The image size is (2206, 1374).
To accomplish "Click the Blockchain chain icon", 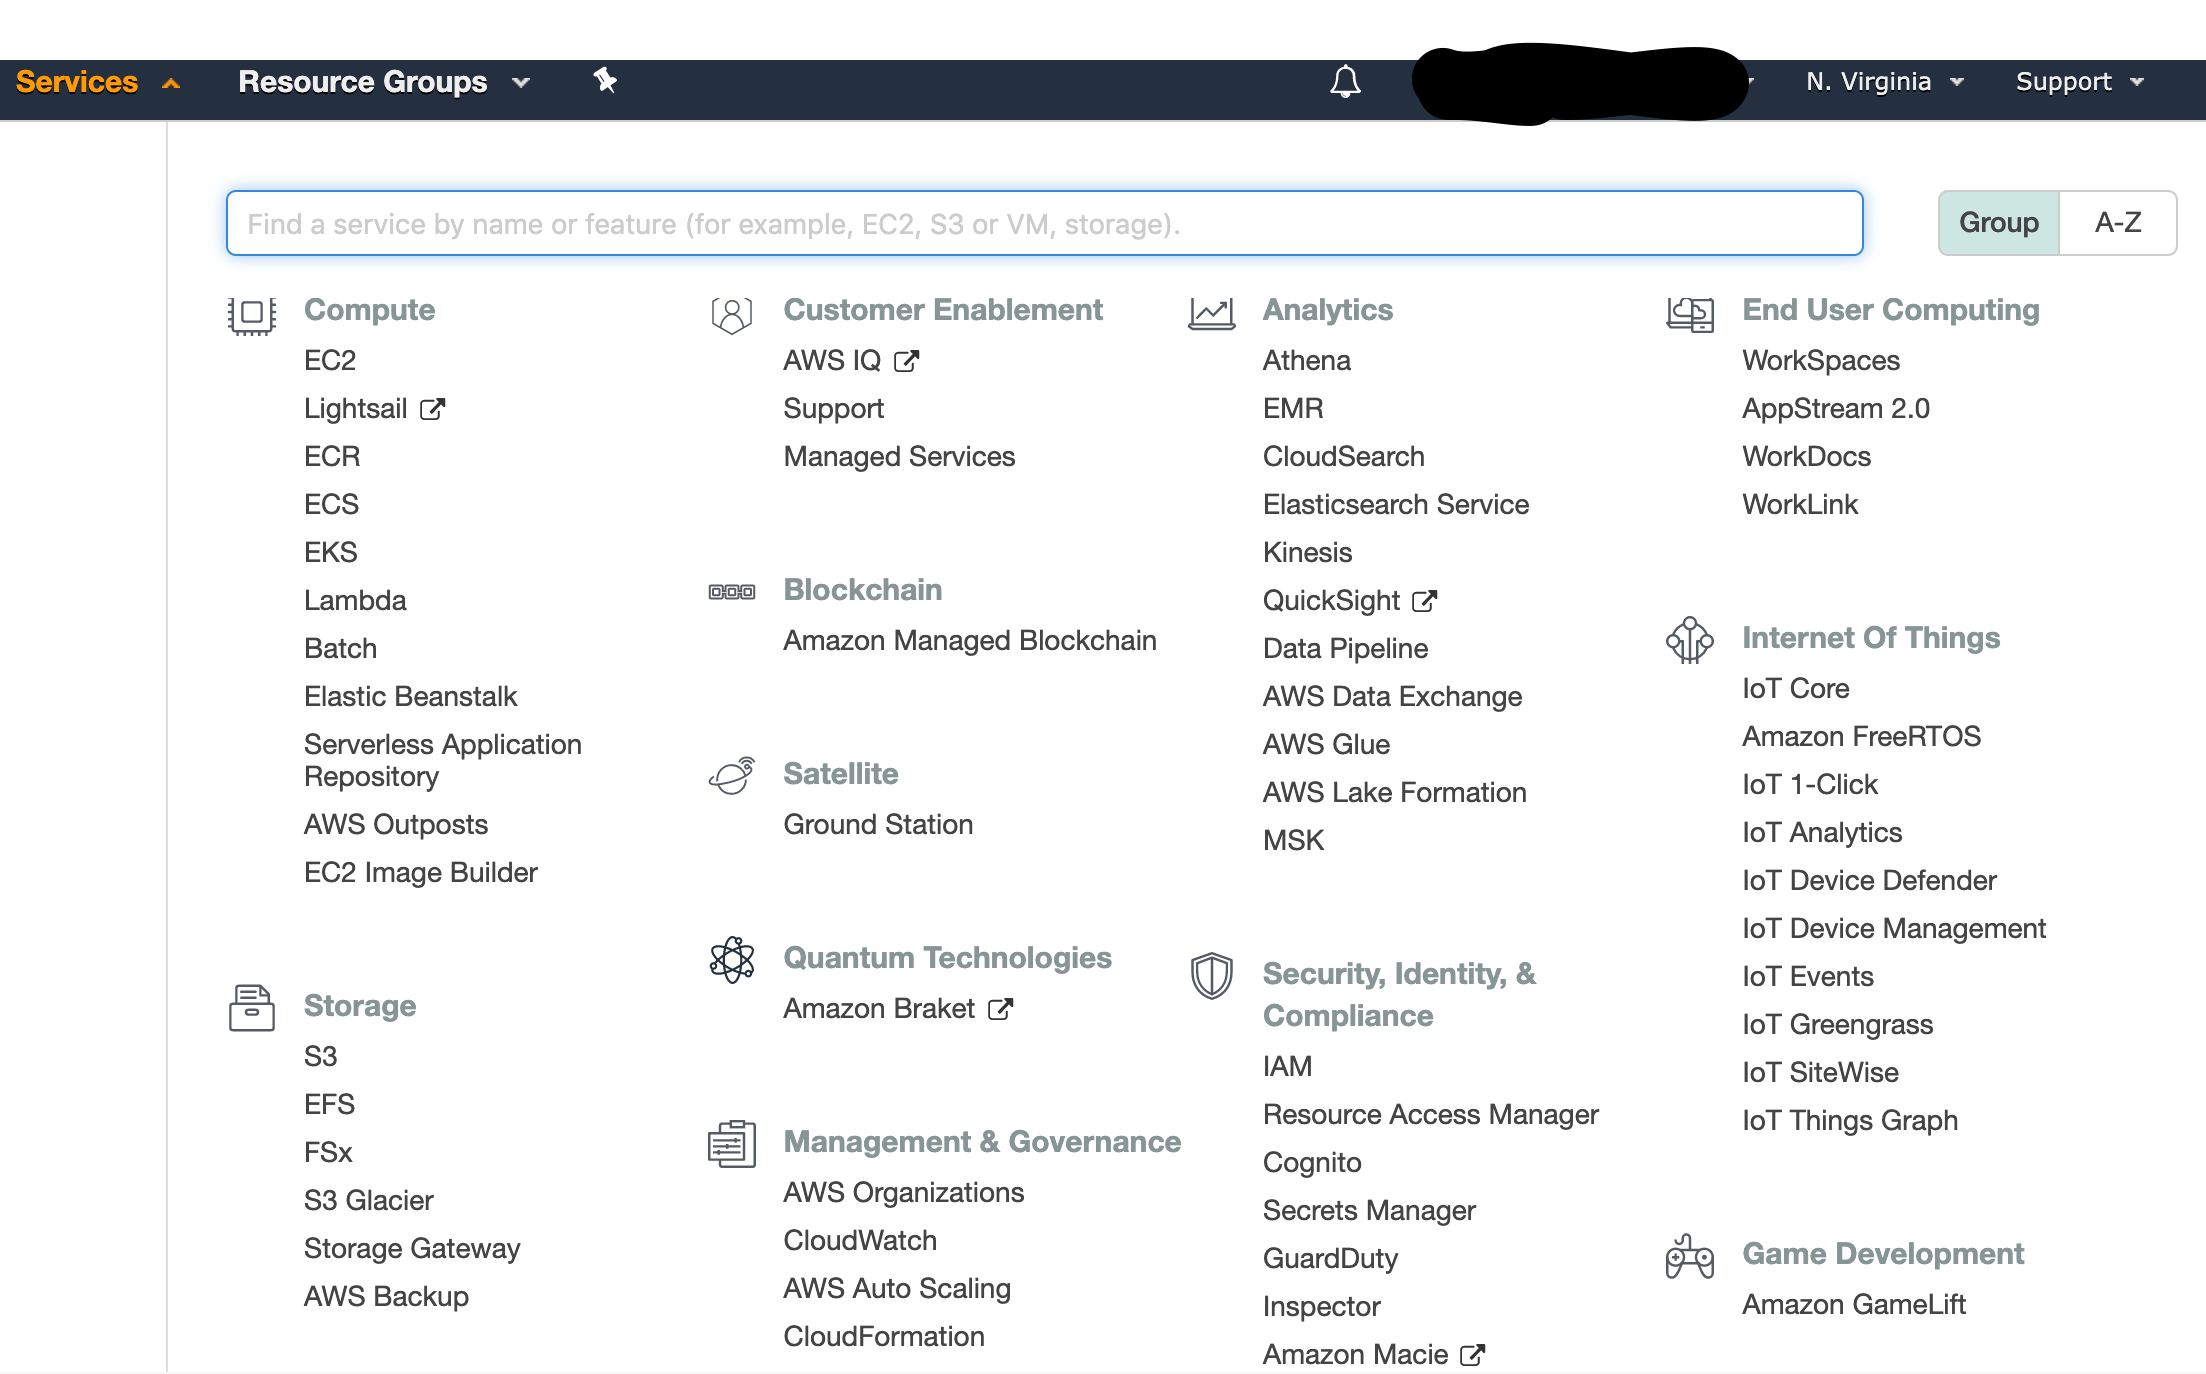I will point(732,592).
